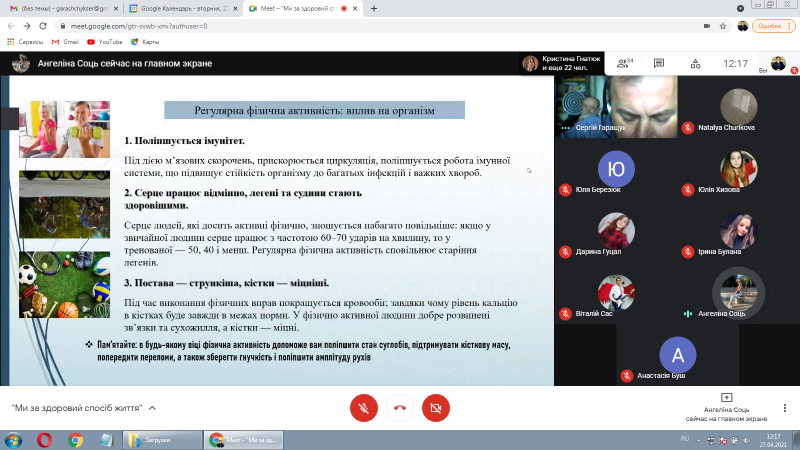Click the presenter avatar in Meet top-left bar
The height and width of the screenshot is (450, 800).
click(21, 64)
